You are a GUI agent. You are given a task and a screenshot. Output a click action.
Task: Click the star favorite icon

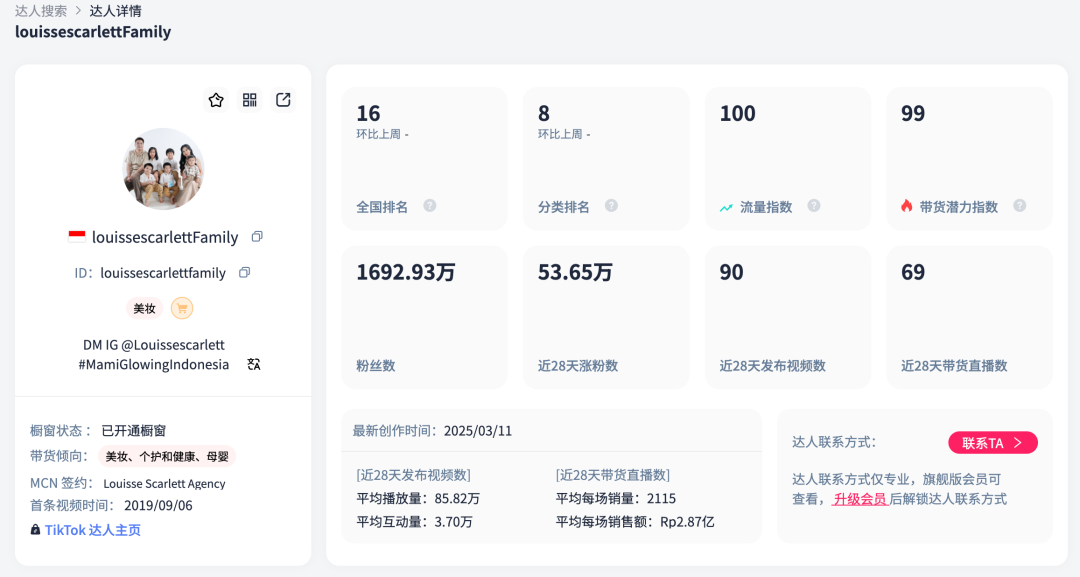[216, 100]
